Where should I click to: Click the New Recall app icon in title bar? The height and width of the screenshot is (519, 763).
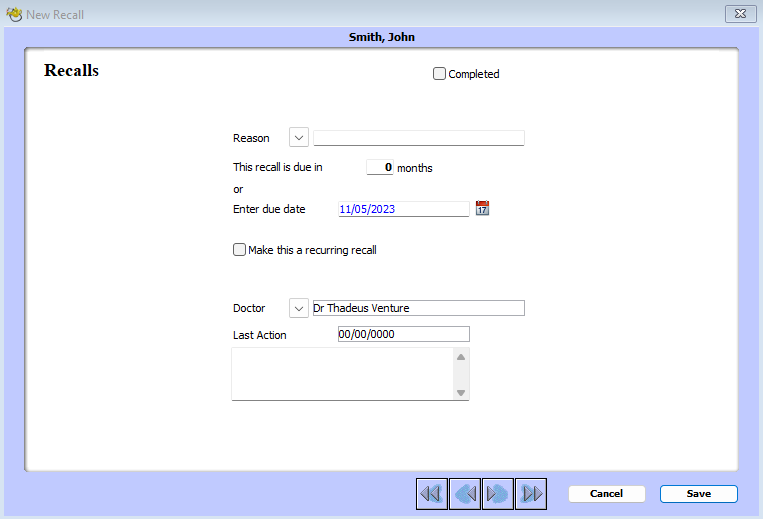14,14
